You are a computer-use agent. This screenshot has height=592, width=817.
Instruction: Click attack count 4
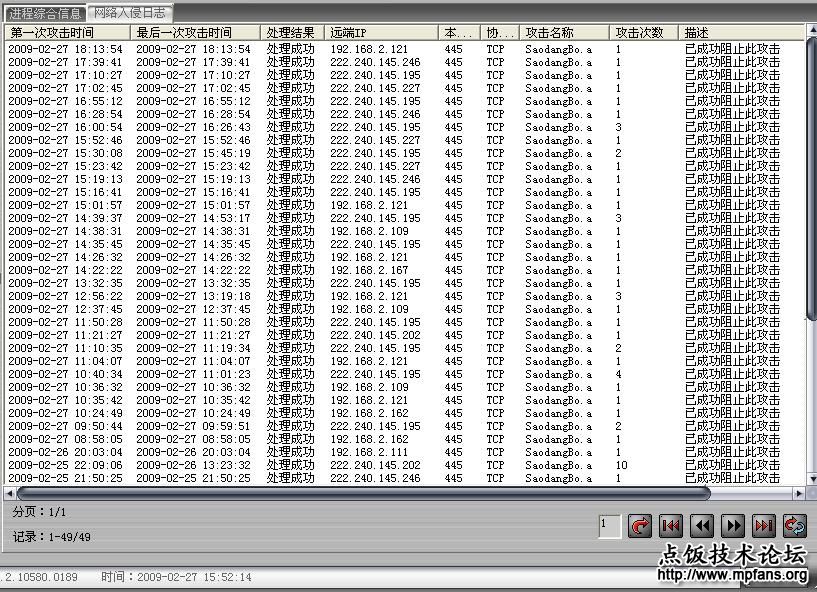618,374
